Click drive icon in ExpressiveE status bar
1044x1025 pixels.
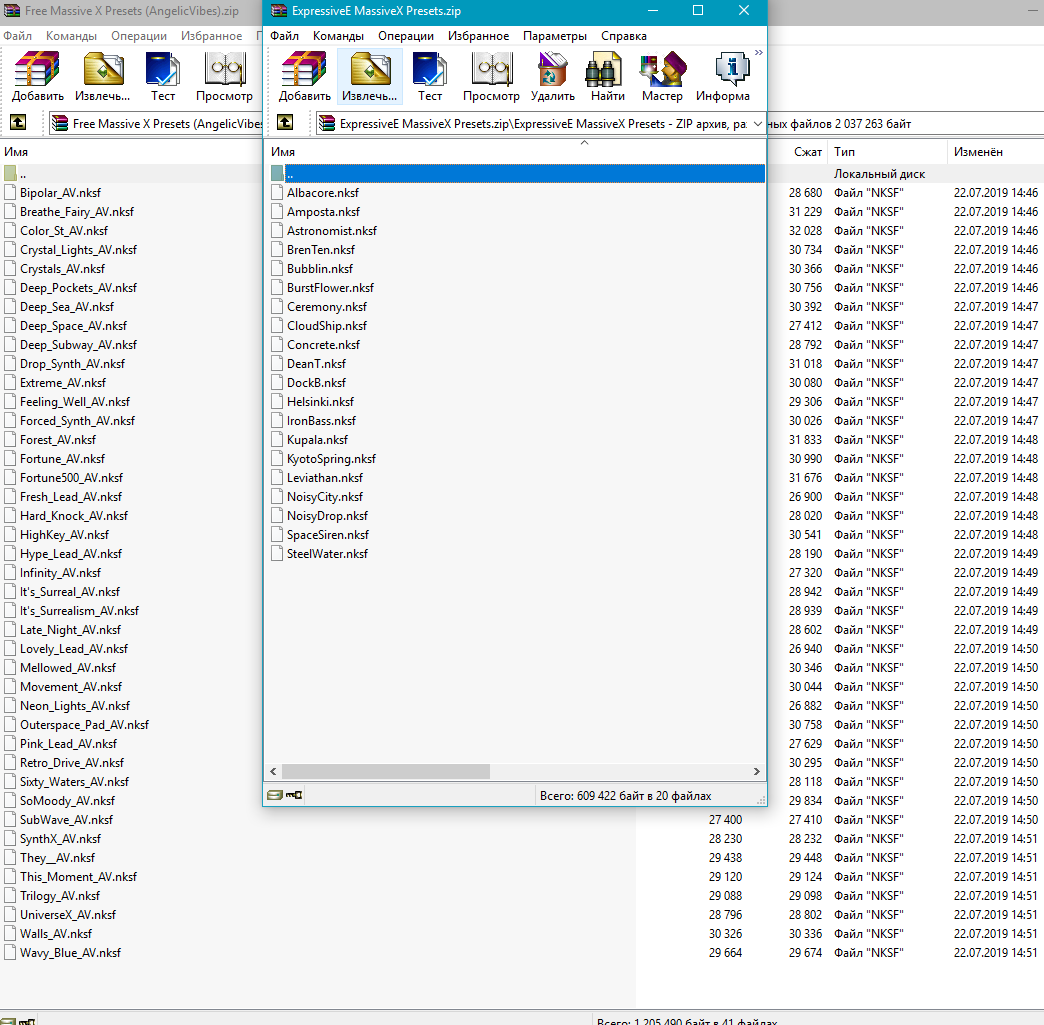274,795
